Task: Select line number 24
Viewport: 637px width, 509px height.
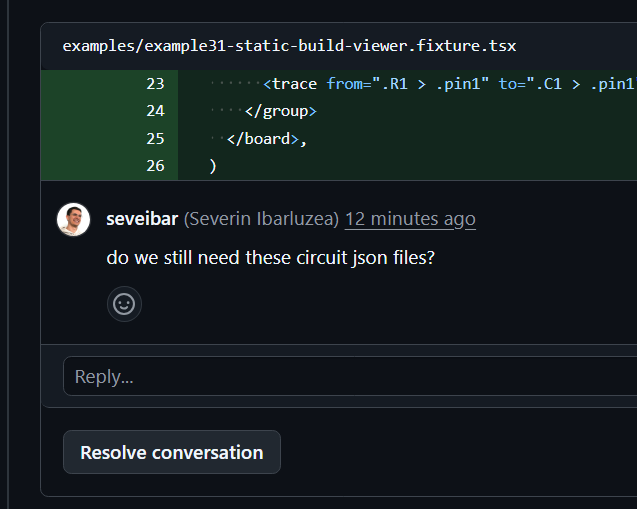Action: [155, 111]
